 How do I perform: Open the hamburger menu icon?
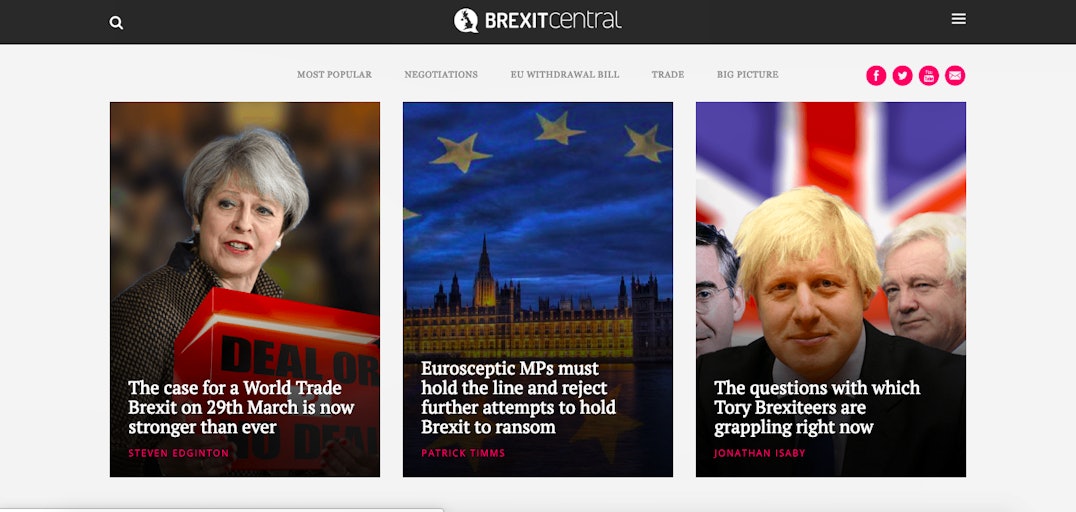[959, 19]
